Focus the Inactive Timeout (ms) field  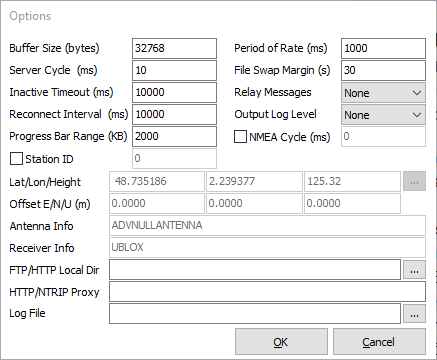[x=174, y=92]
